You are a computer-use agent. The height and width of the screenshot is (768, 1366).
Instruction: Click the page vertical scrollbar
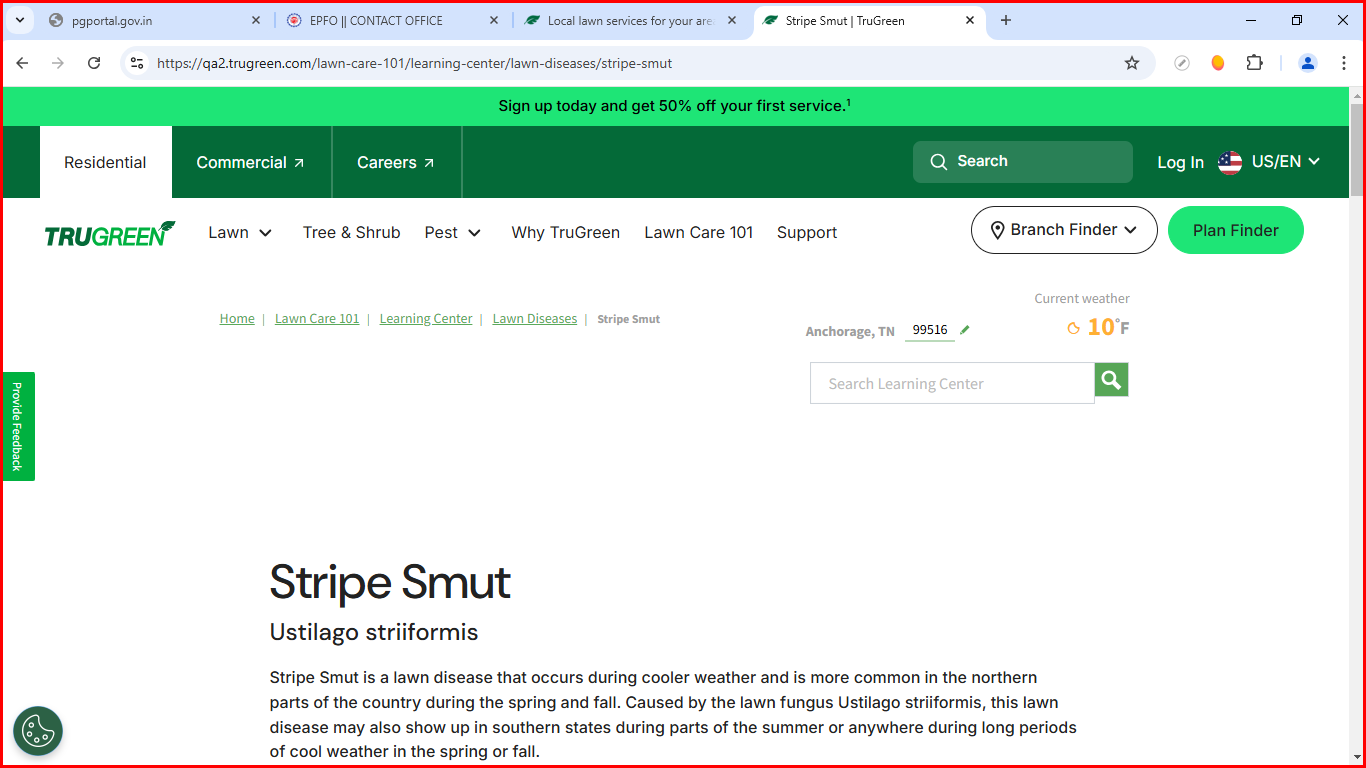click(x=1357, y=150)
